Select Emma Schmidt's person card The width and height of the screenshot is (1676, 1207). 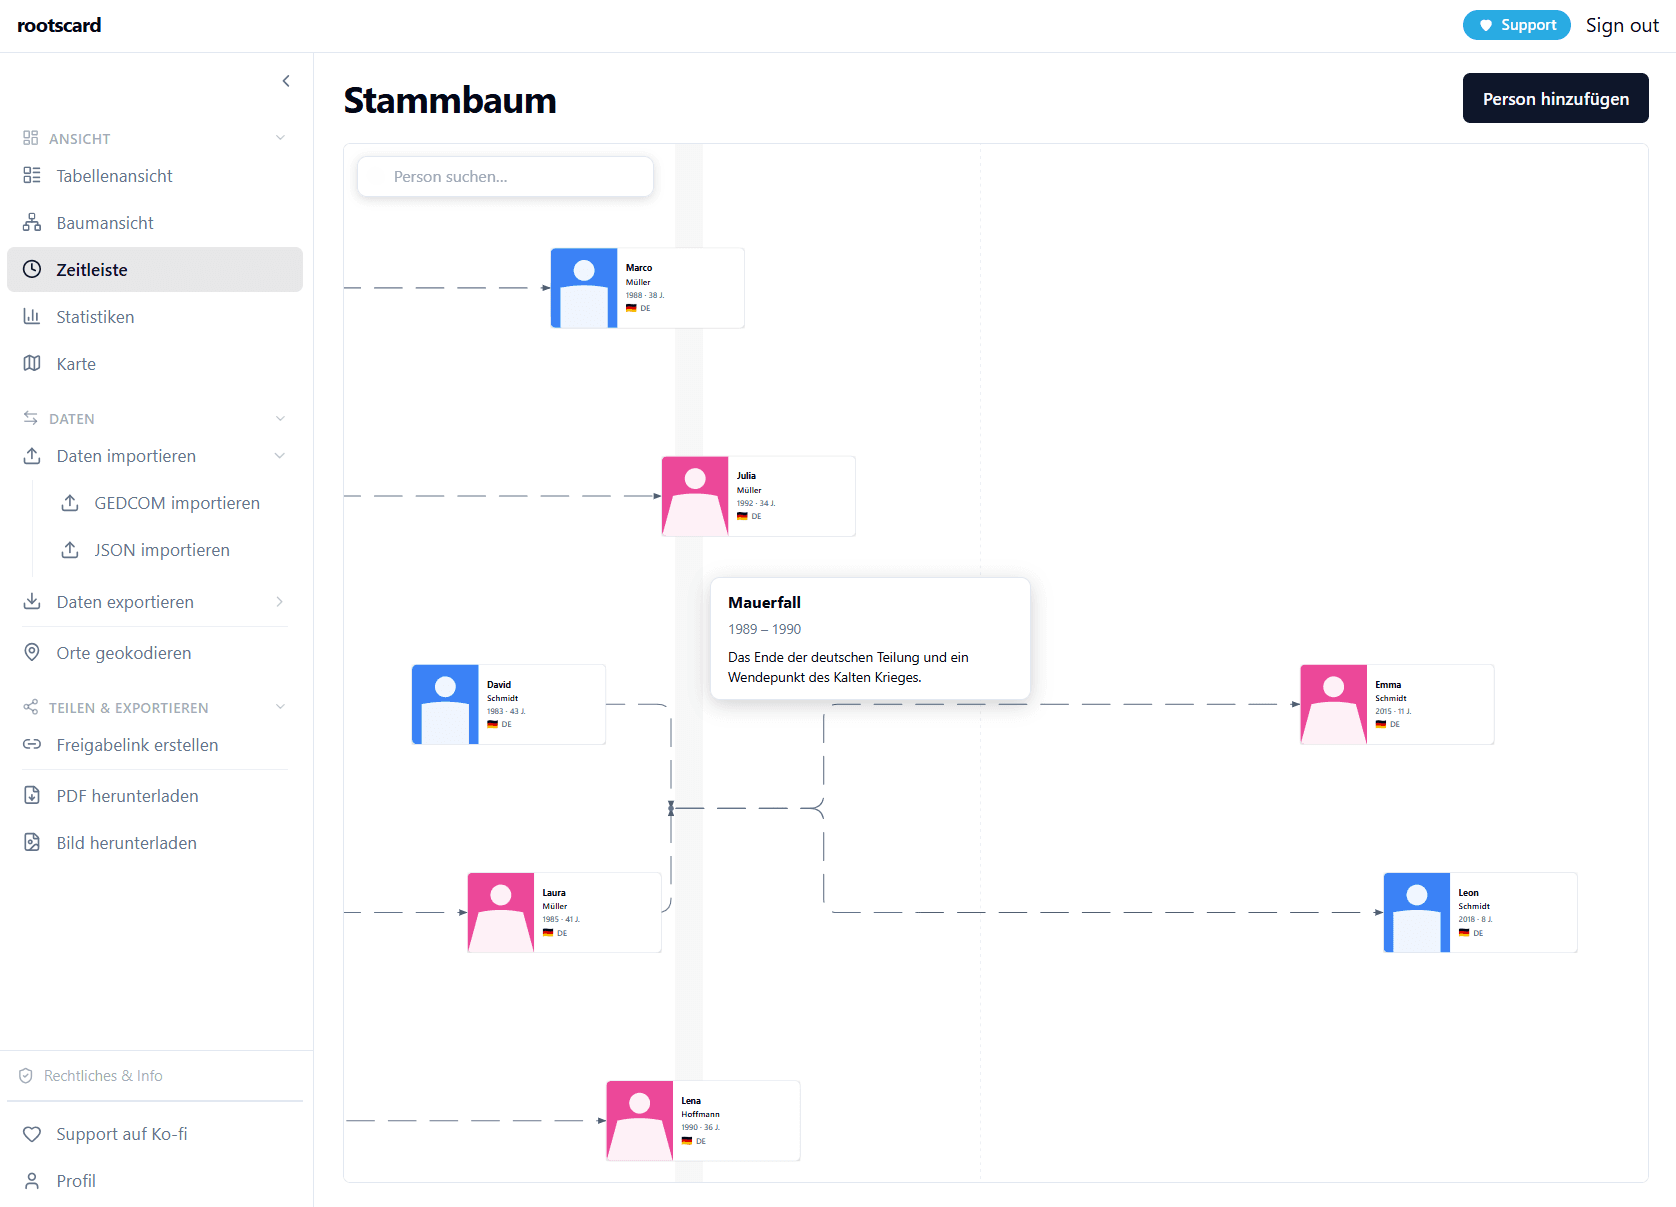1397,705
